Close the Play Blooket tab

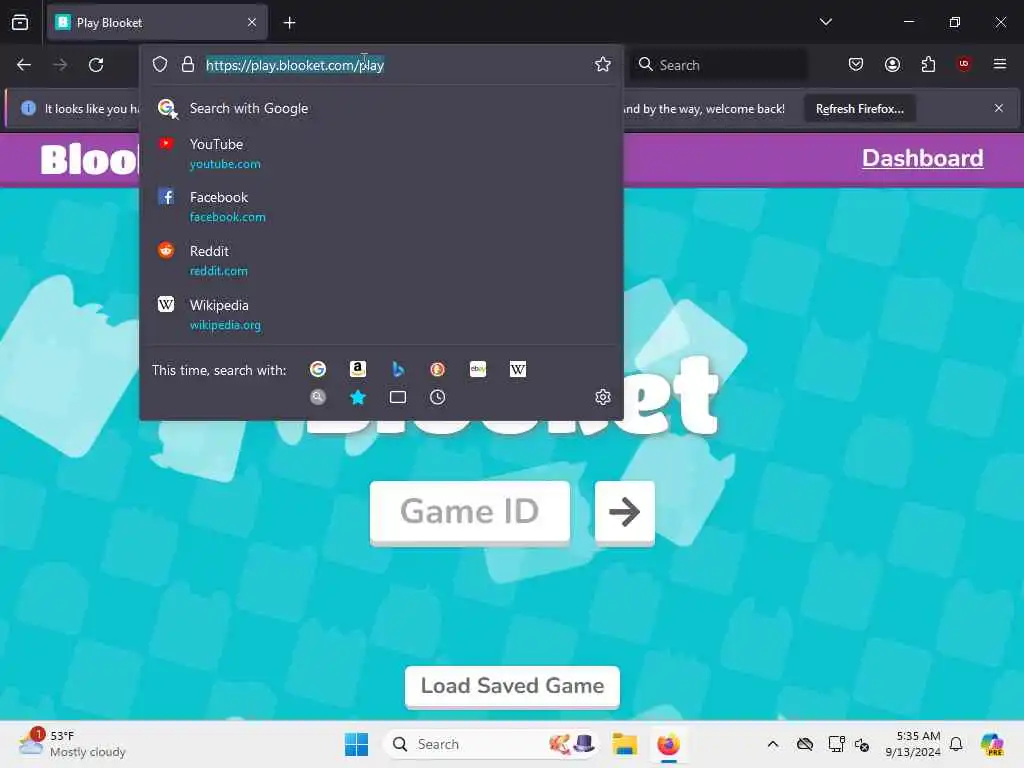coord(252,23)
